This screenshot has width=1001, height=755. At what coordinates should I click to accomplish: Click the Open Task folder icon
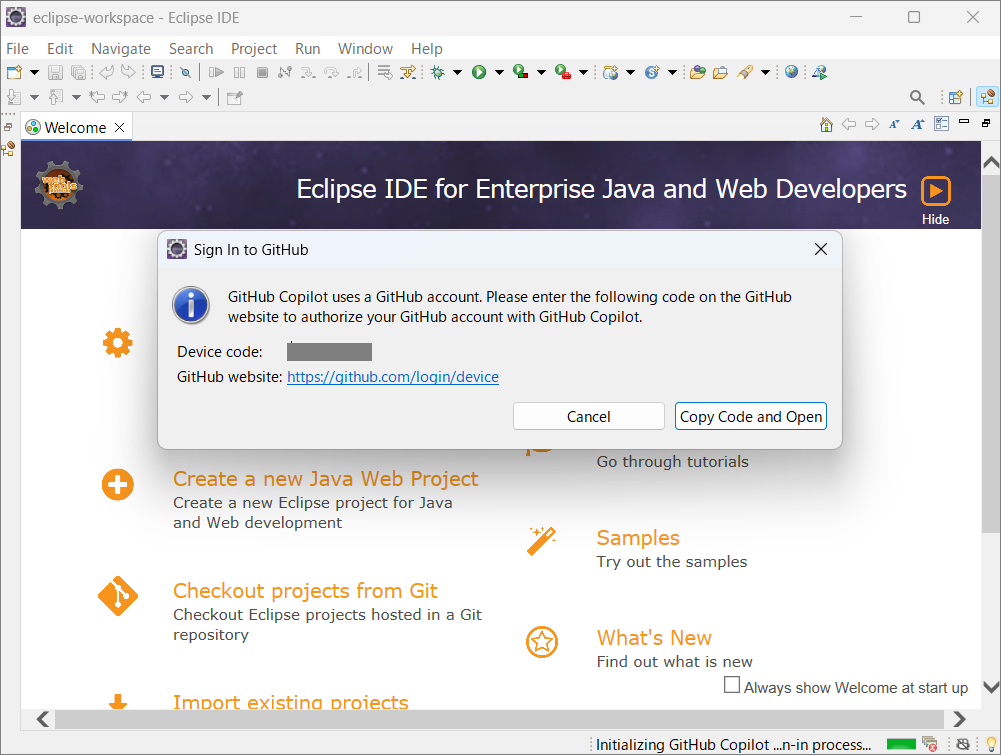pyautogui.click(x=720, y=72)
